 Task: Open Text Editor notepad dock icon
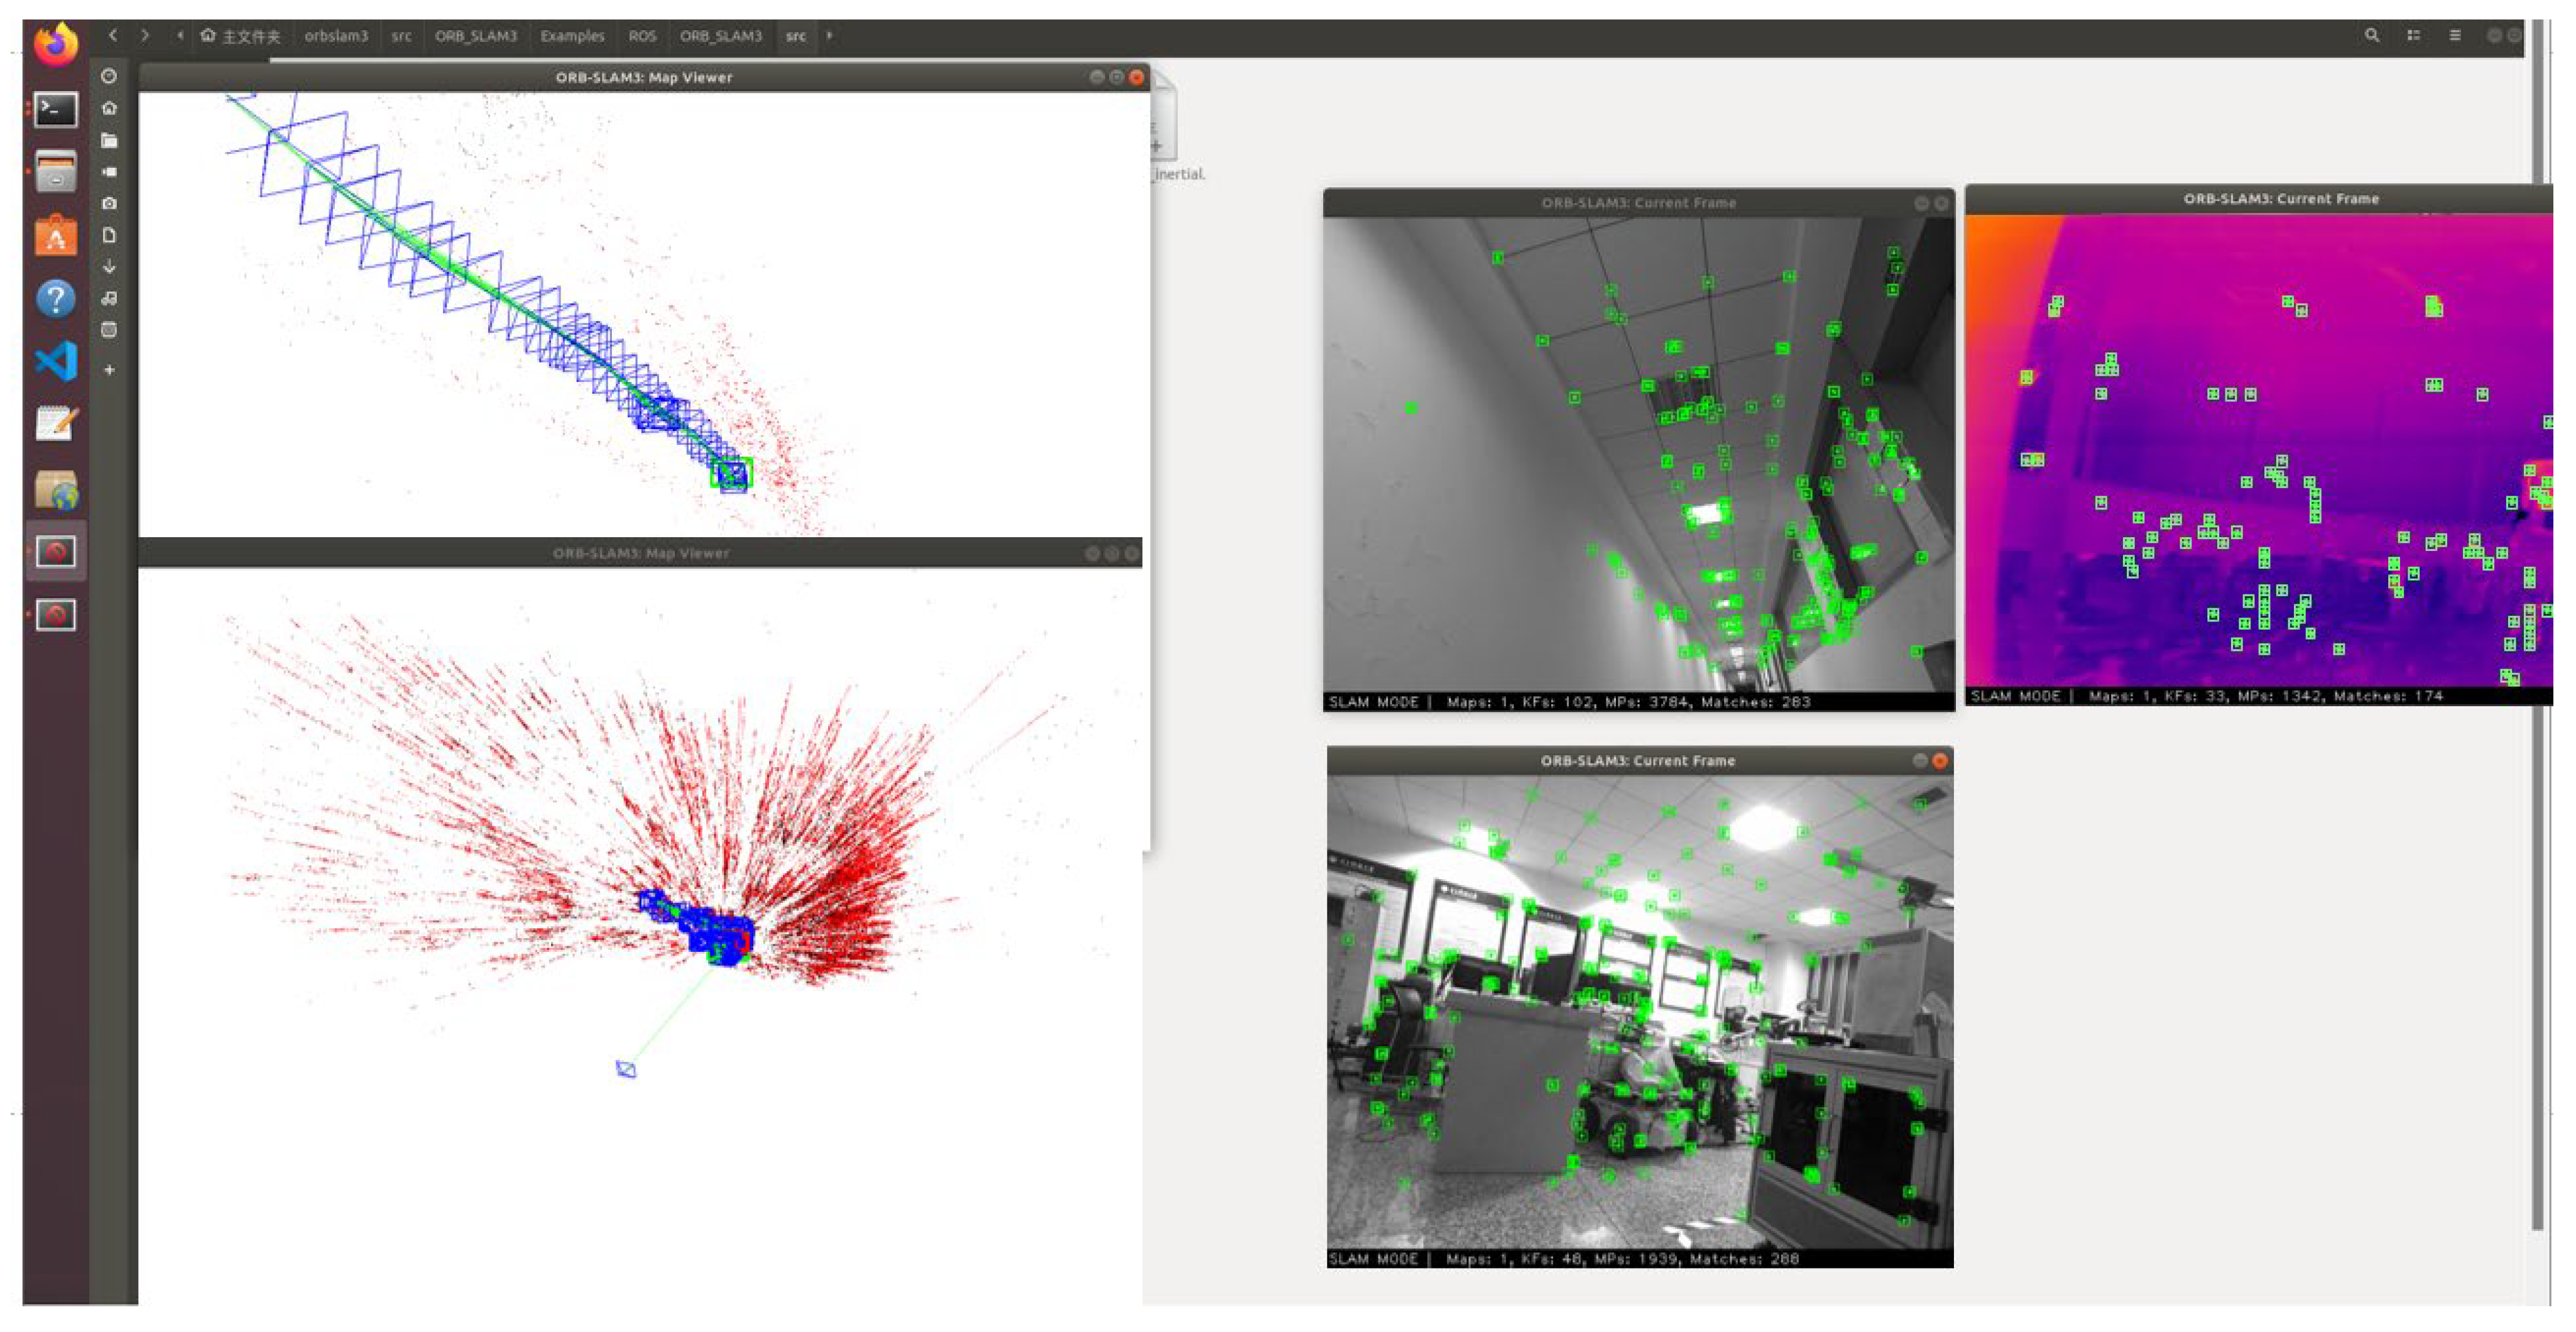[x=55, y=424]
